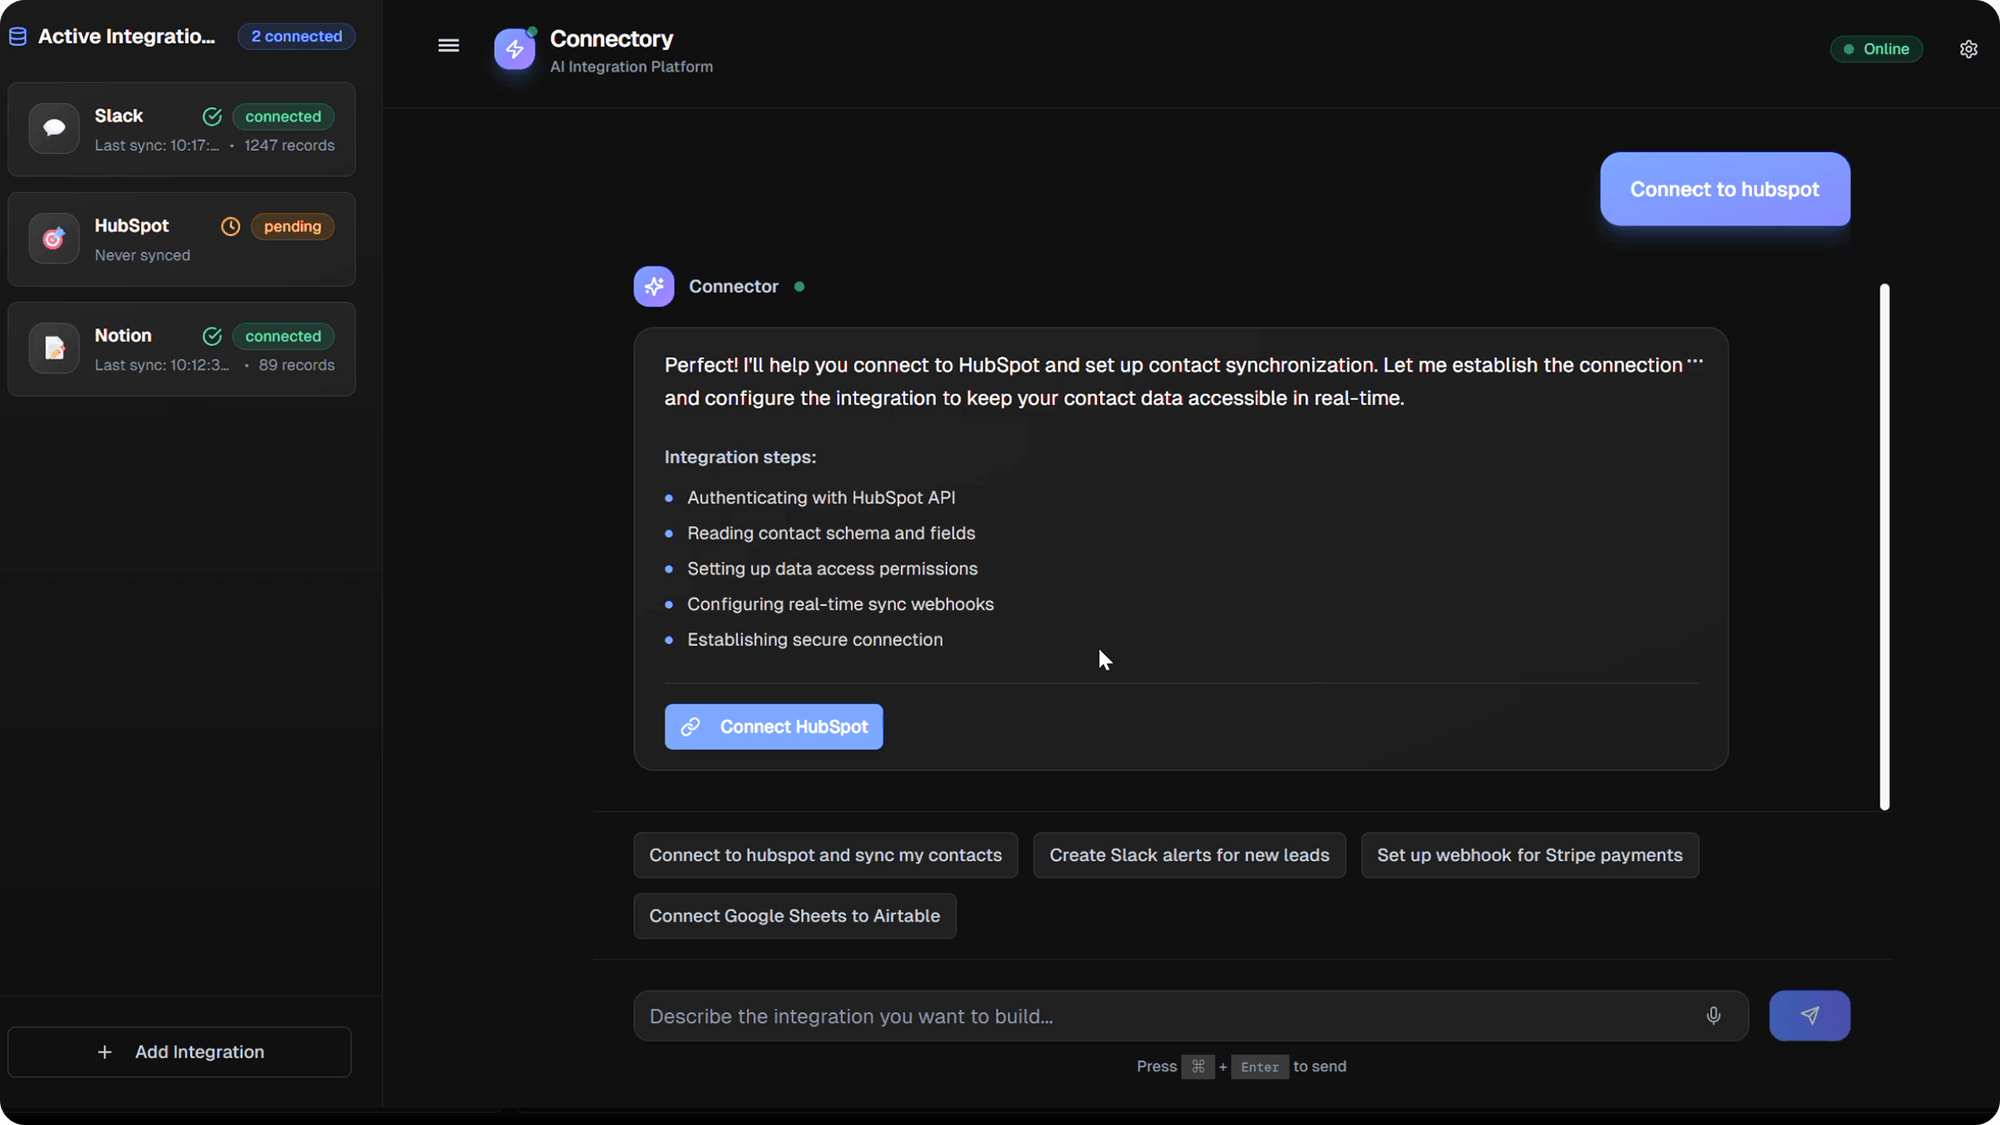The image size is (2000, 1125).
Task: Click the three-dots menu in Connector message
Action: 1695,361
